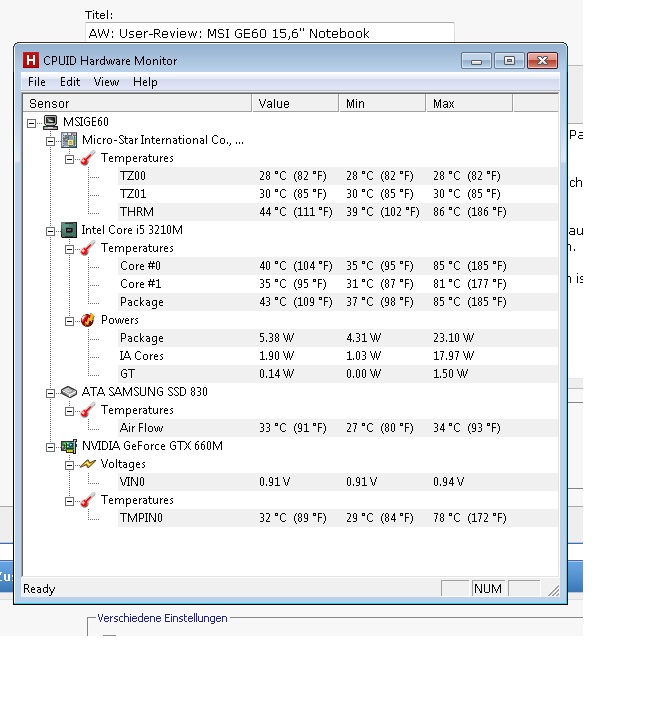Select the VIN0 voltage row
The width and height of the screenshot is (671, 705).
pos(338,482)
